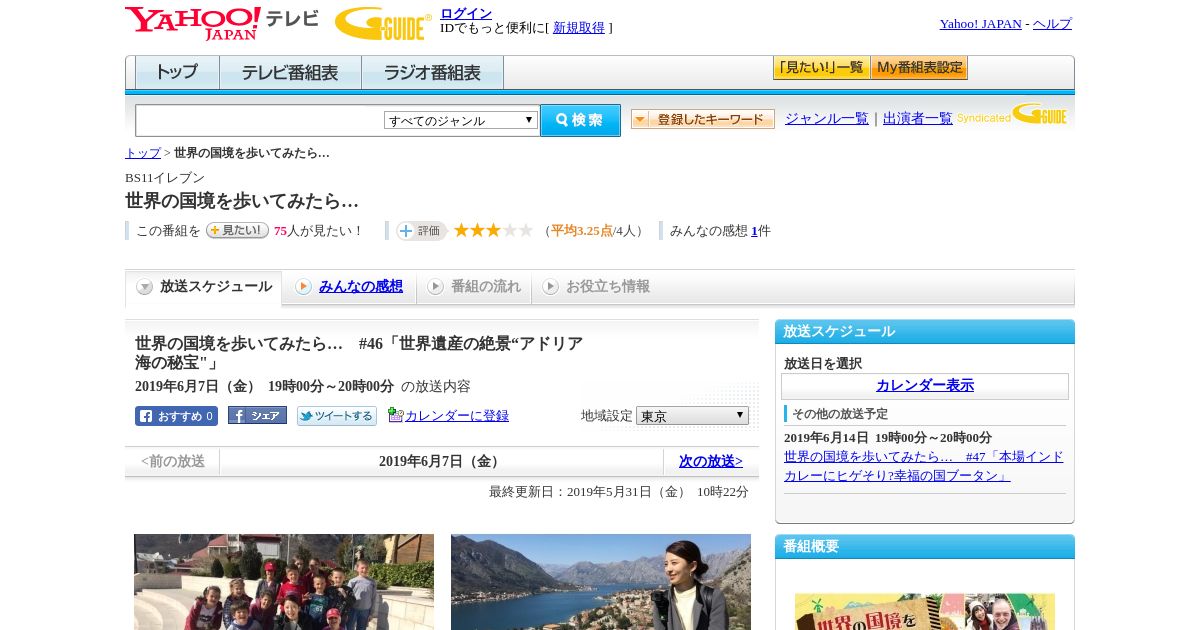Open the 地域設定 東京 dropdown
The image size is (1200, 630).
[x=692, y=415]
